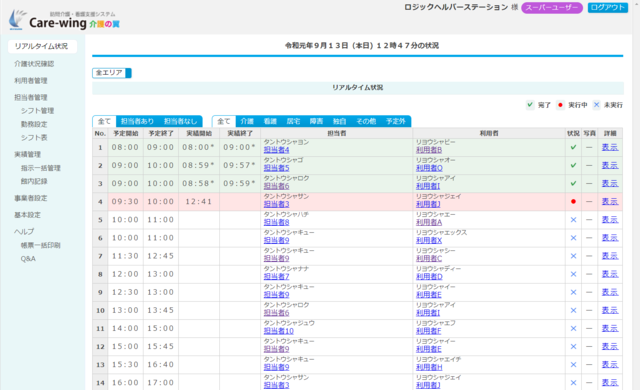Open 館内記録 submenu item

[x=34, y=181]
